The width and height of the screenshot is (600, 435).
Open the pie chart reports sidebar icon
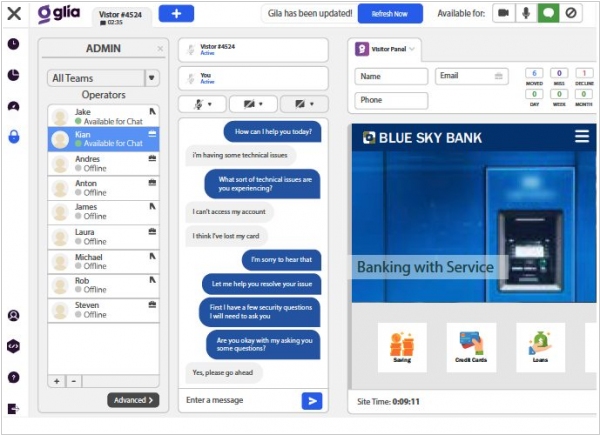(13, 75)
